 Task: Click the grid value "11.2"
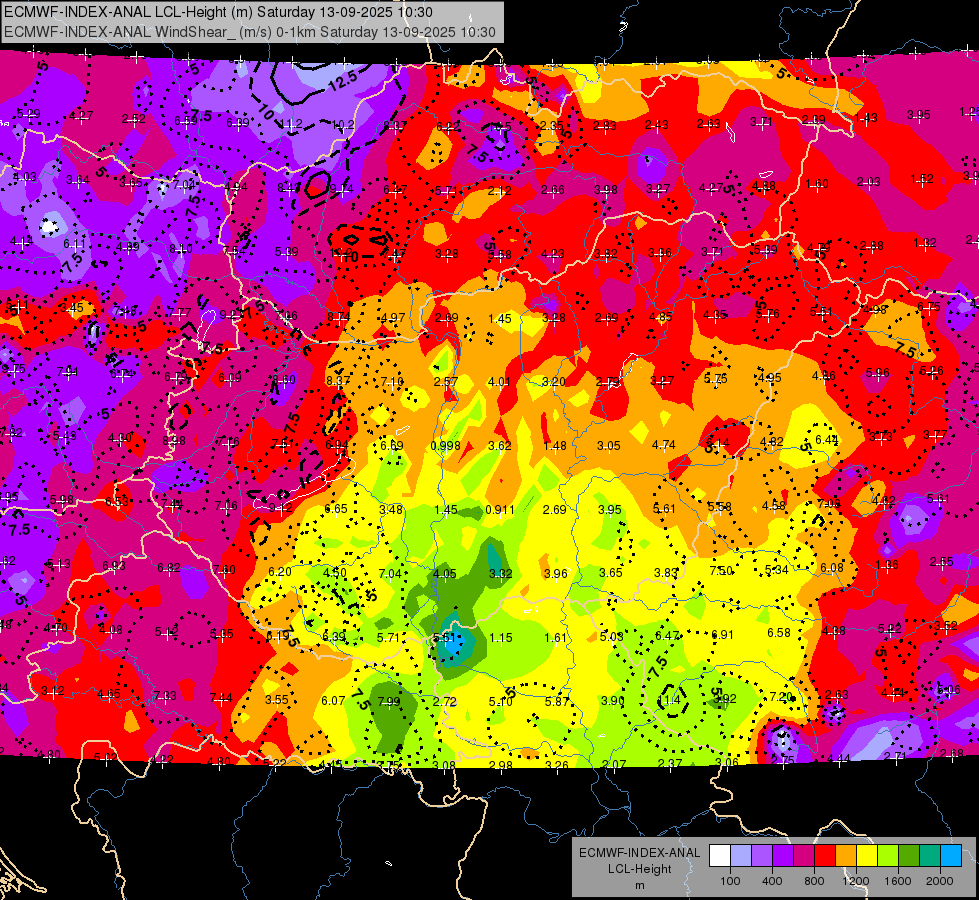(292, 124)
